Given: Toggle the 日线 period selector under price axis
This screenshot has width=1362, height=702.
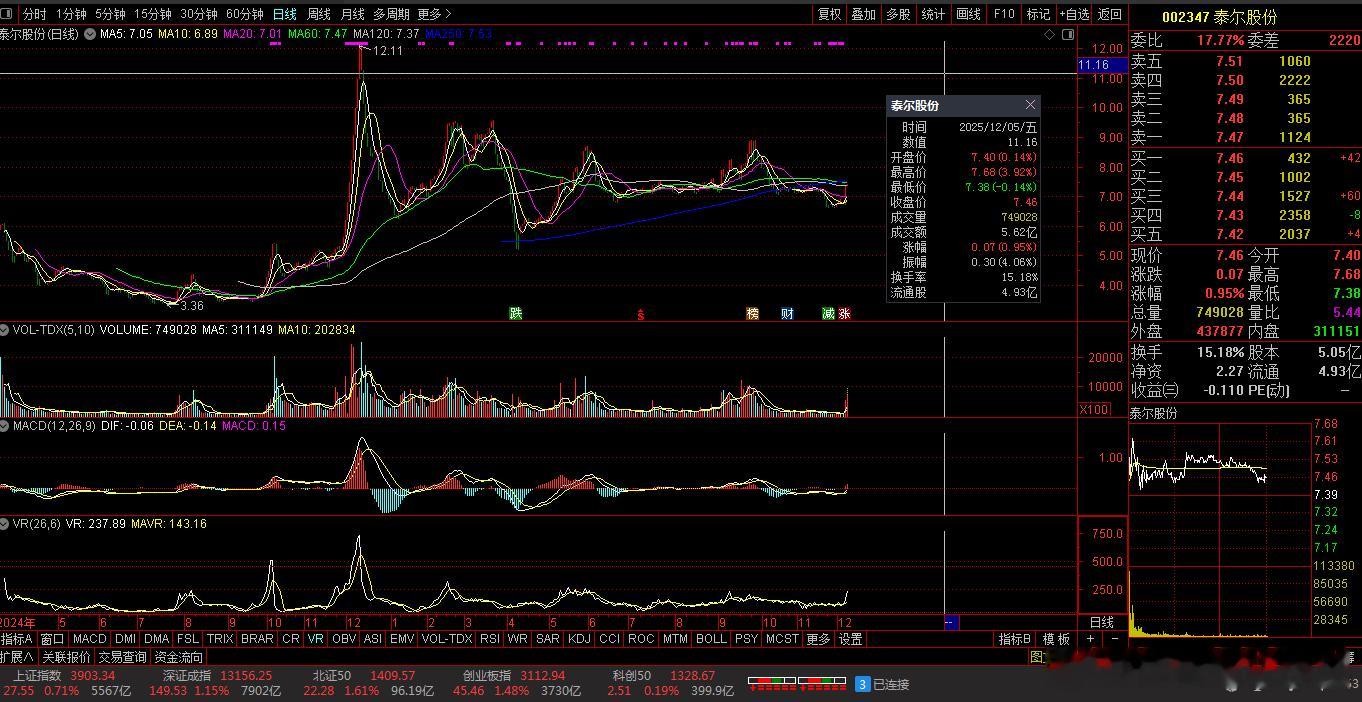Looking at the screenshot, I should pos(1101,622).
